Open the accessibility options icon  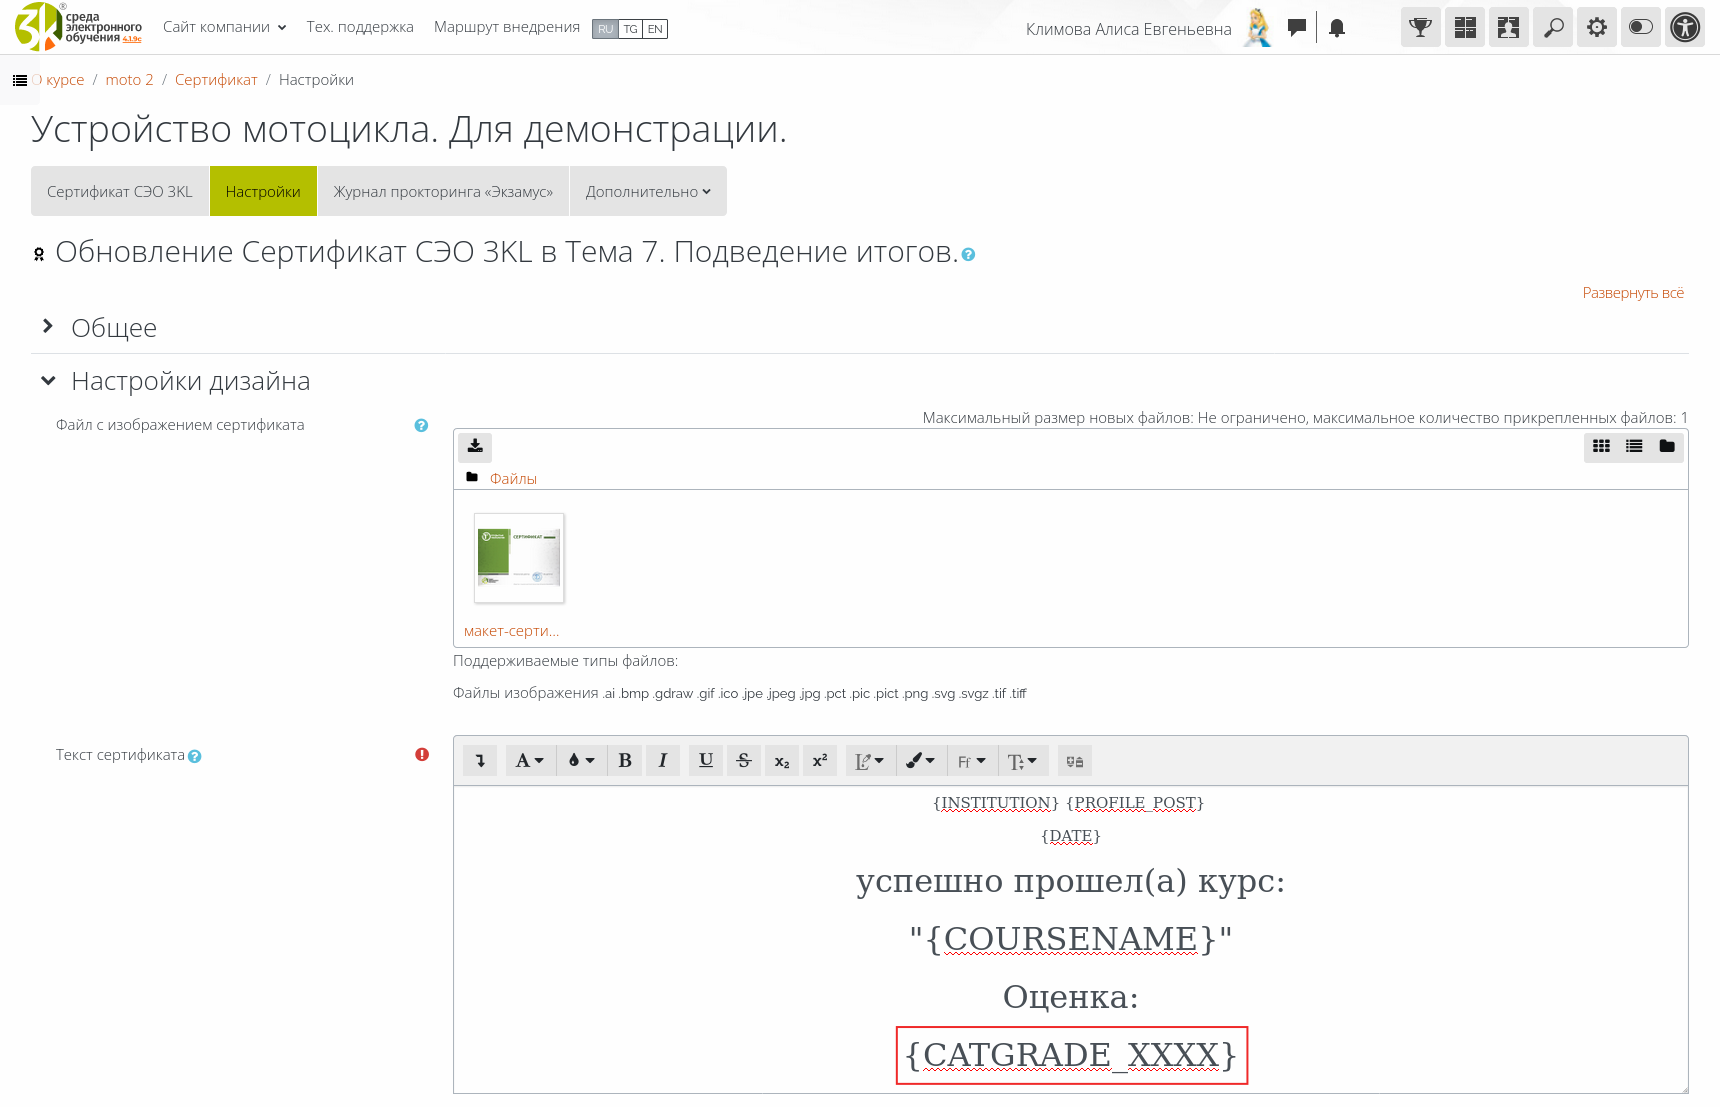1685,28
